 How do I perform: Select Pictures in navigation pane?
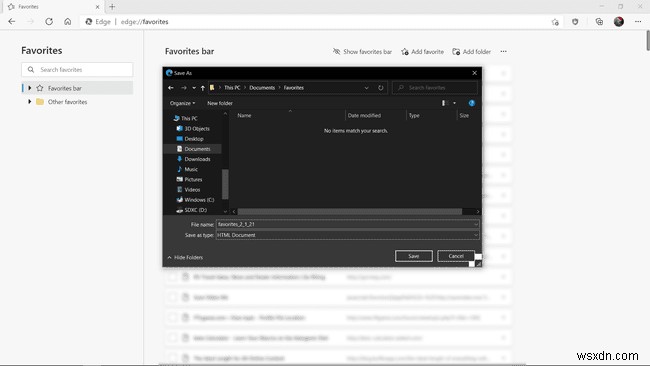189,179
